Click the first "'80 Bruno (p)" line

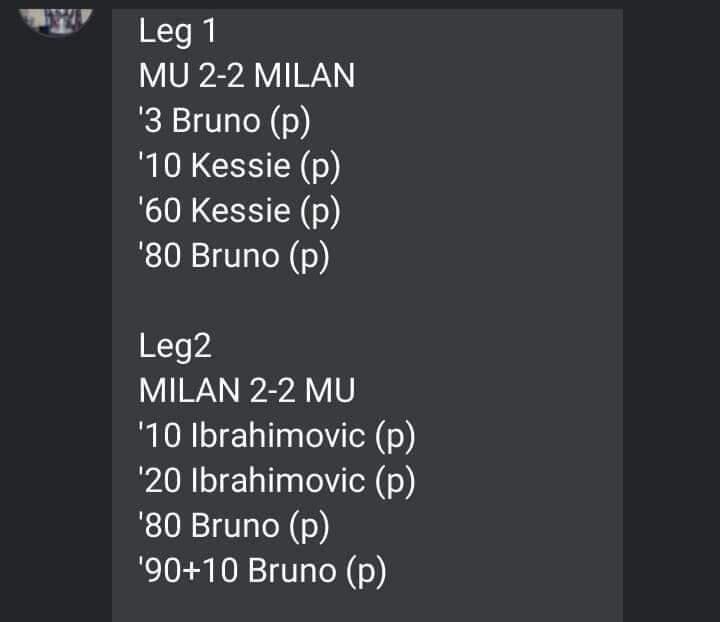coord(234,256)
